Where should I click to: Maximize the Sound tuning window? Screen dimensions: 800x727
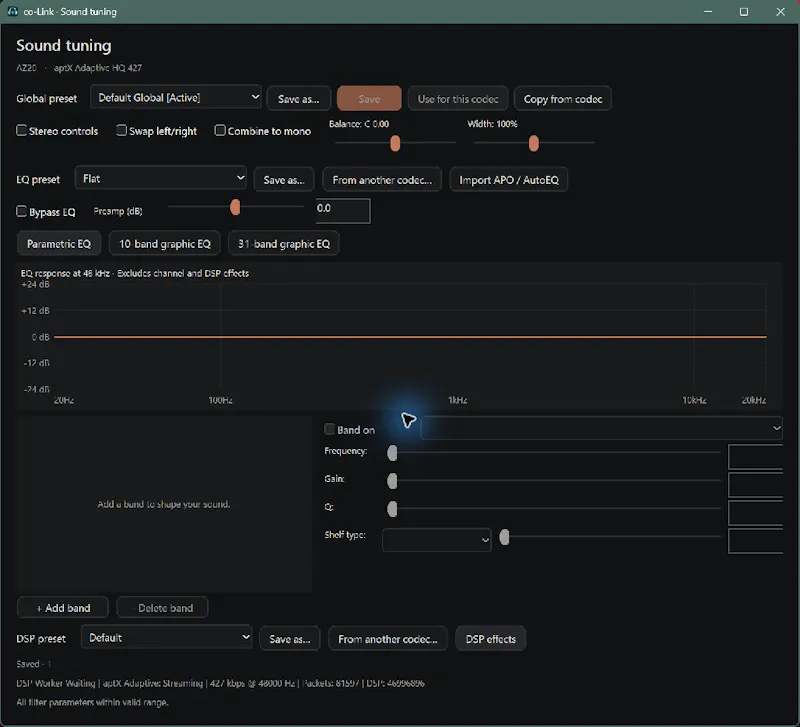tap(744, 11)
